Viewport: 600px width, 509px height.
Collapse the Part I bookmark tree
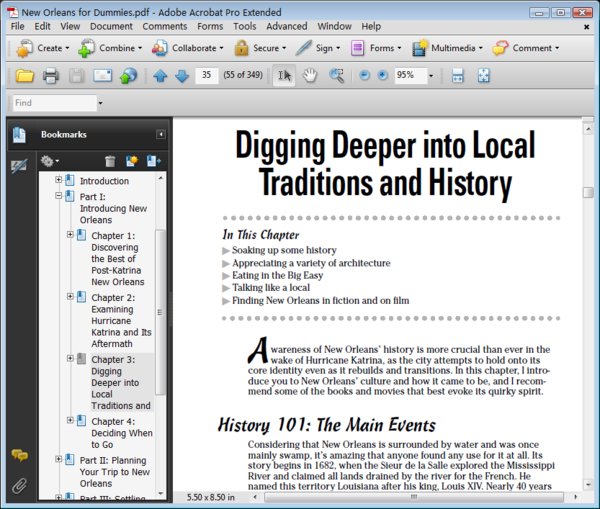[59, 196]
